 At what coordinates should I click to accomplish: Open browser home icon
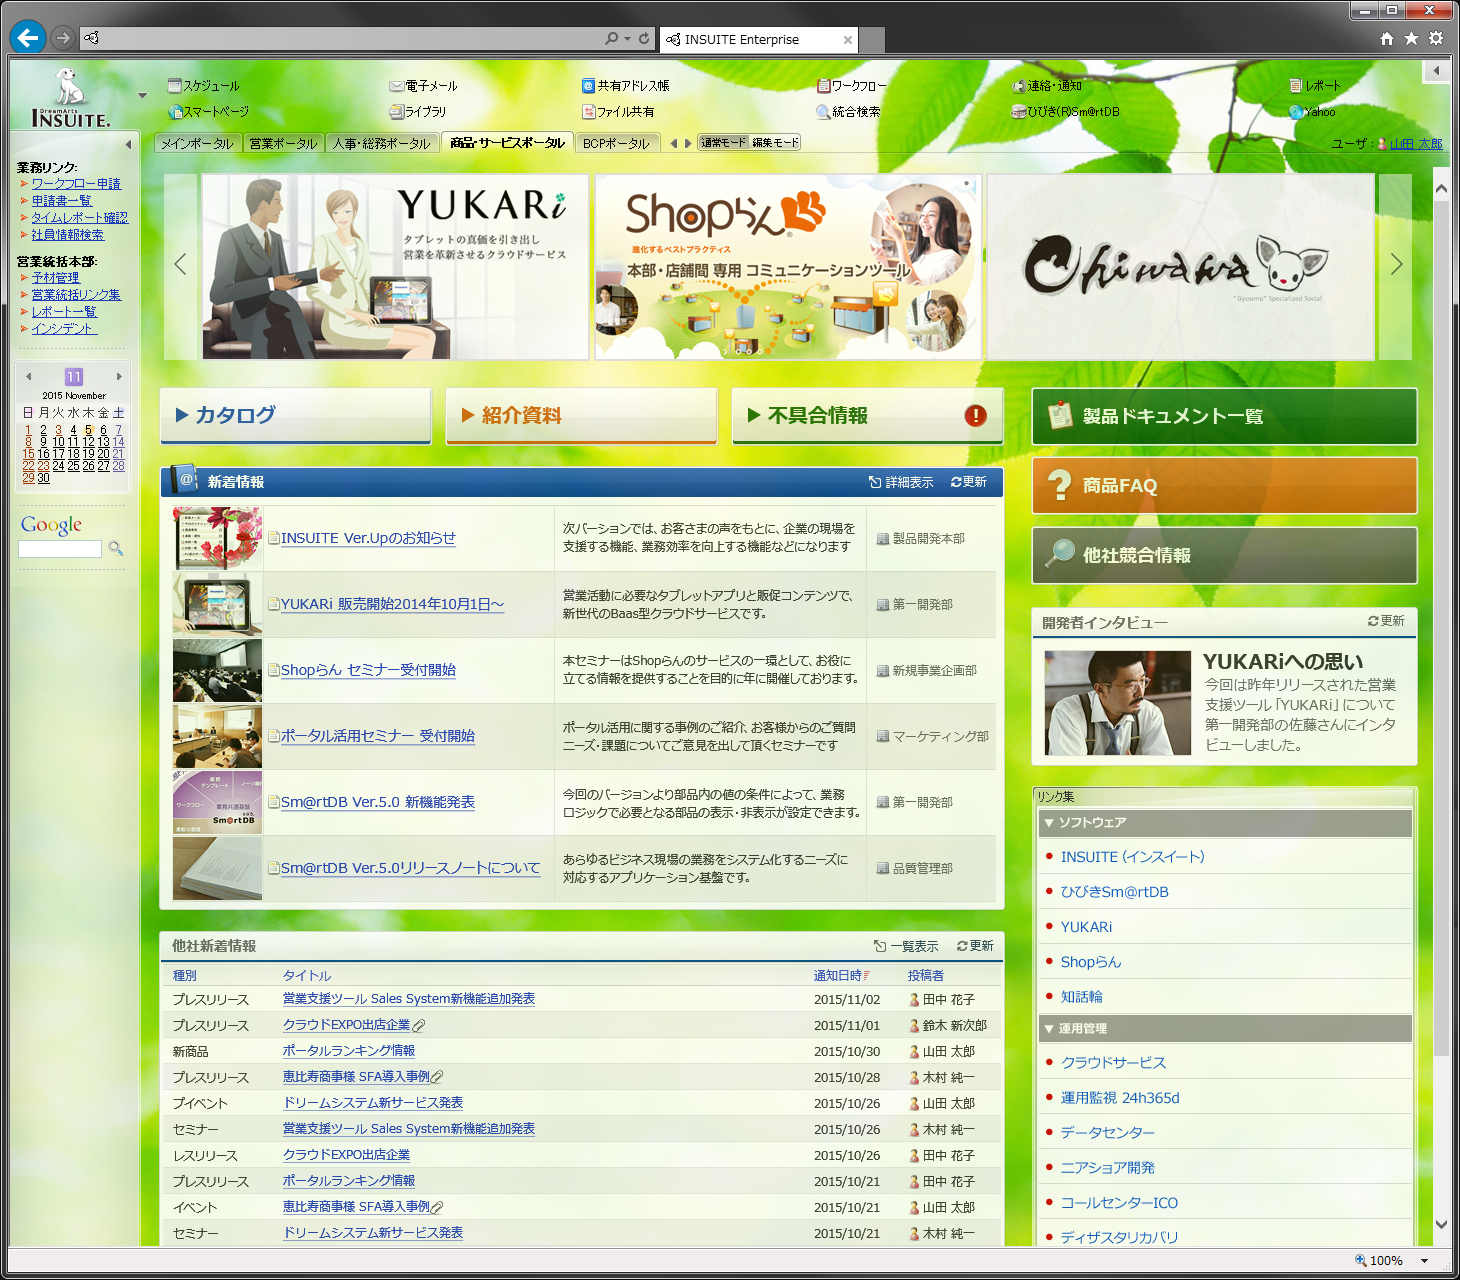[1386, 38]
